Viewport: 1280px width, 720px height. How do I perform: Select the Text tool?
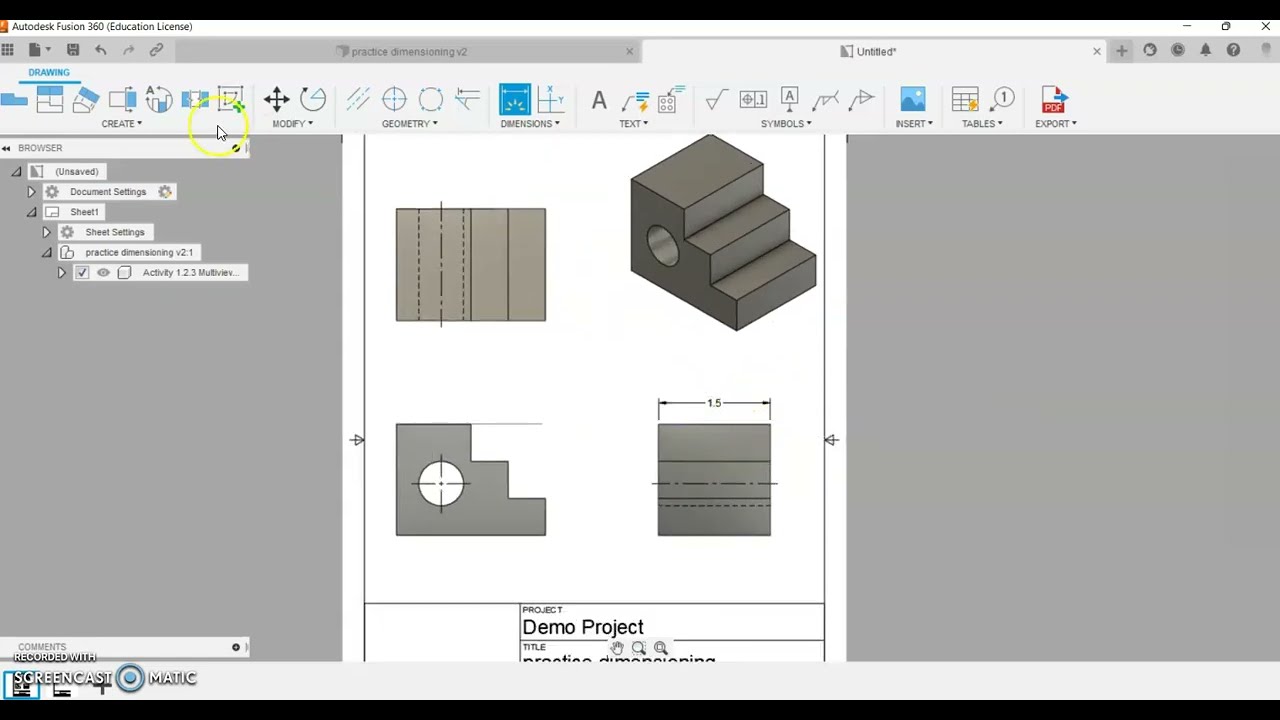pos(598,99)
